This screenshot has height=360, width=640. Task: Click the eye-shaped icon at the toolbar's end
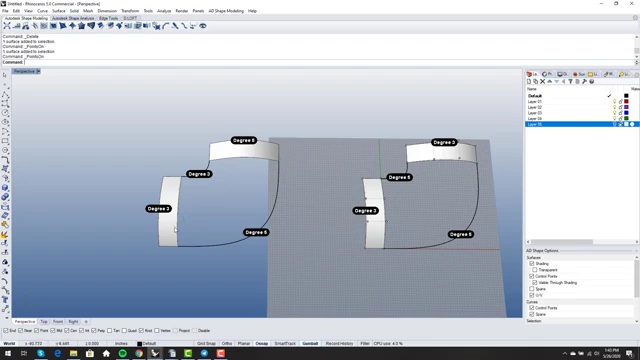[x=202, y=26]
